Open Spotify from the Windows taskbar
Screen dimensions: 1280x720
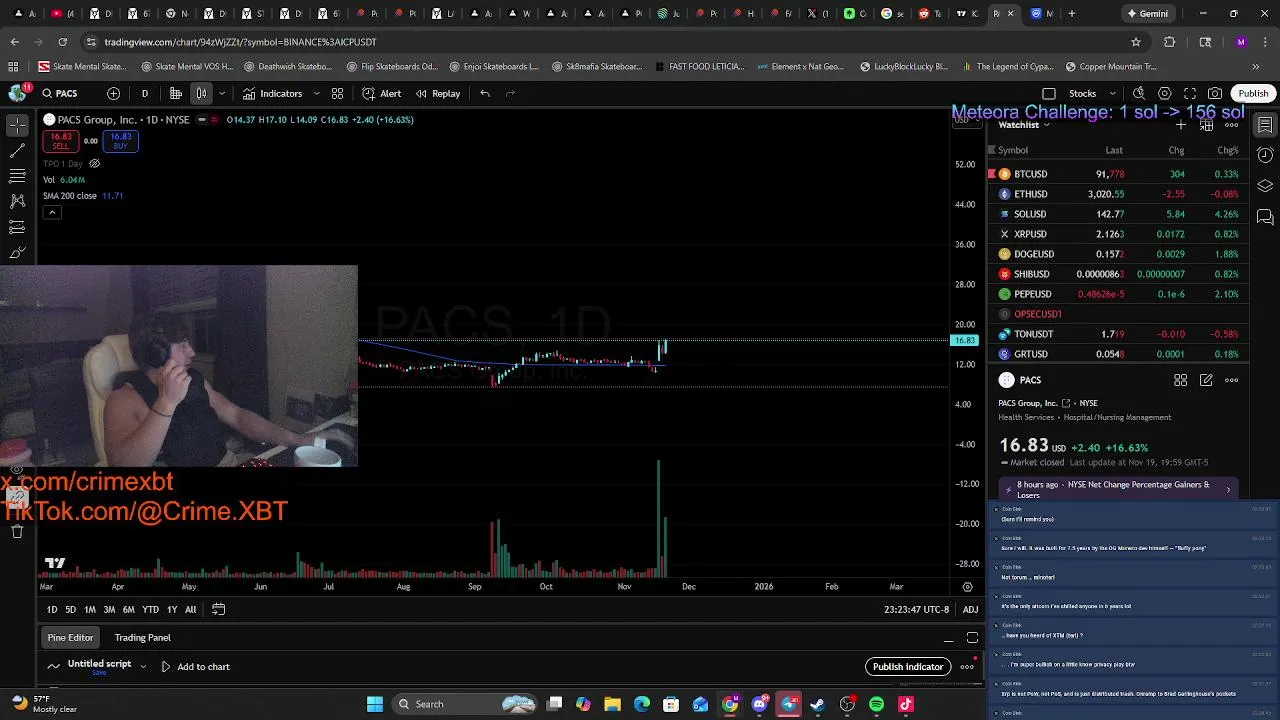pos(877,704)
